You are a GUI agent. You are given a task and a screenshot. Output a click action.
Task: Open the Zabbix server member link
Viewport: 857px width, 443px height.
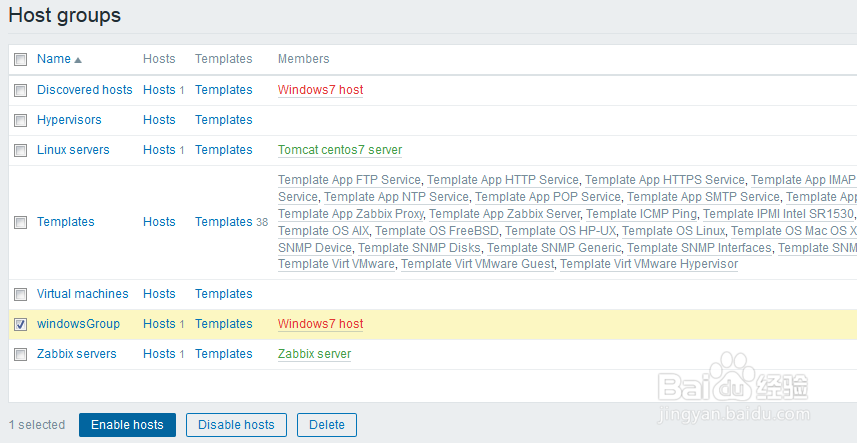[314, 354]
